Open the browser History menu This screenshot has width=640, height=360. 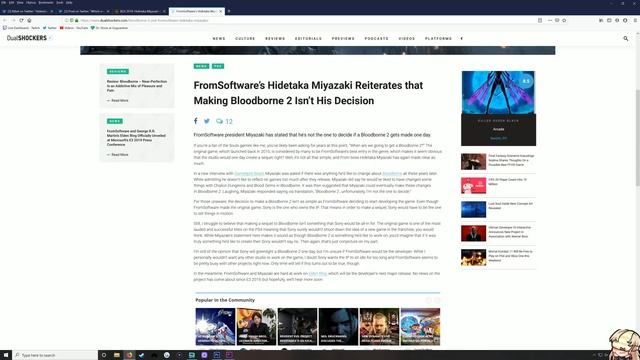click(31, 2)
